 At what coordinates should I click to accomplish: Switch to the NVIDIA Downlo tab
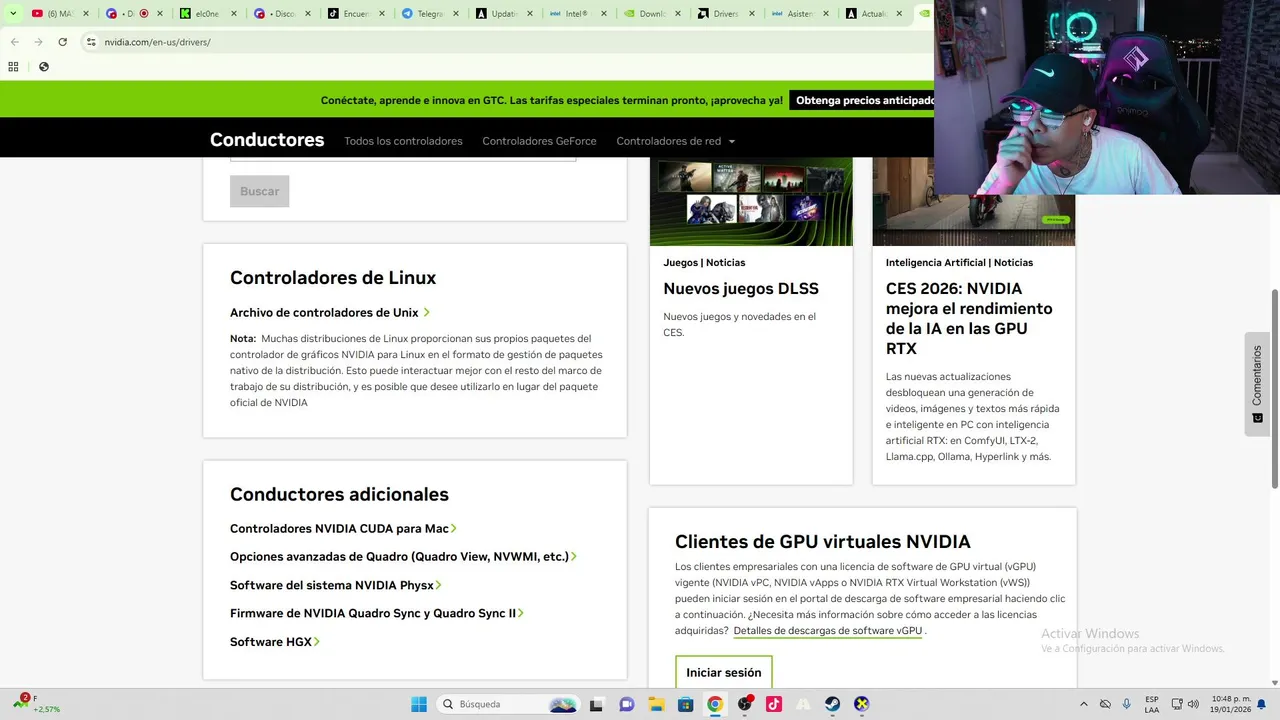pyautogui.click(x=652, y=14)
